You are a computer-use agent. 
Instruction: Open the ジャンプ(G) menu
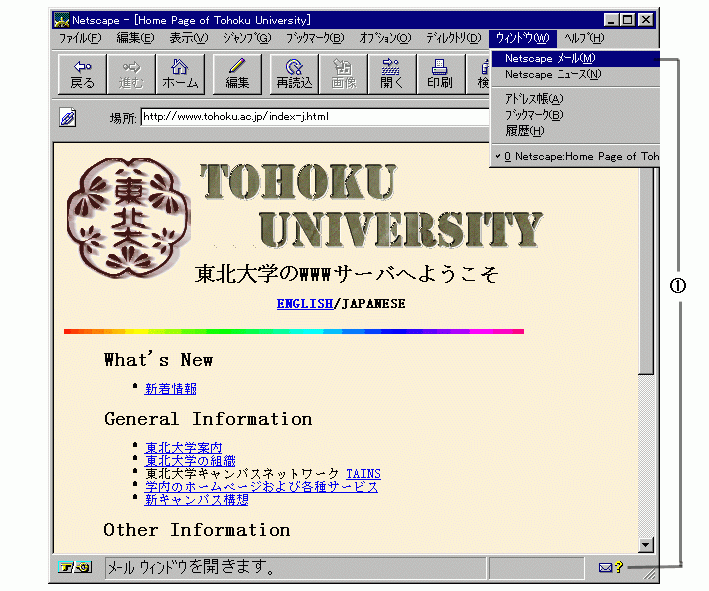pos(247,38)
